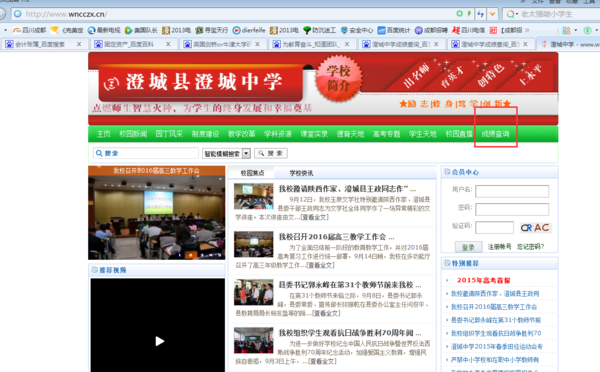Select the 高考专题 navigation item
This screenshot has height=372, width=600.
pyautogui.click(x=386, y=134)
